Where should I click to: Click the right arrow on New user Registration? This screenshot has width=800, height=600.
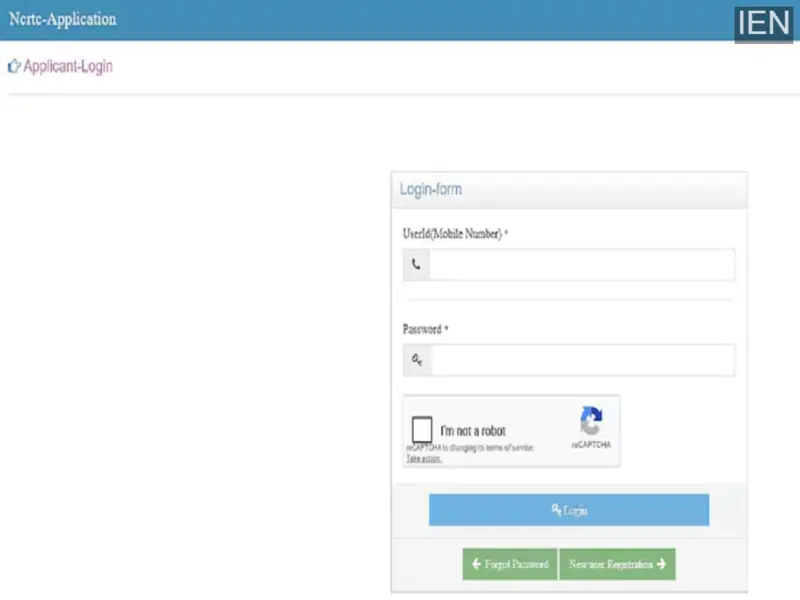[x=662, y=564]
